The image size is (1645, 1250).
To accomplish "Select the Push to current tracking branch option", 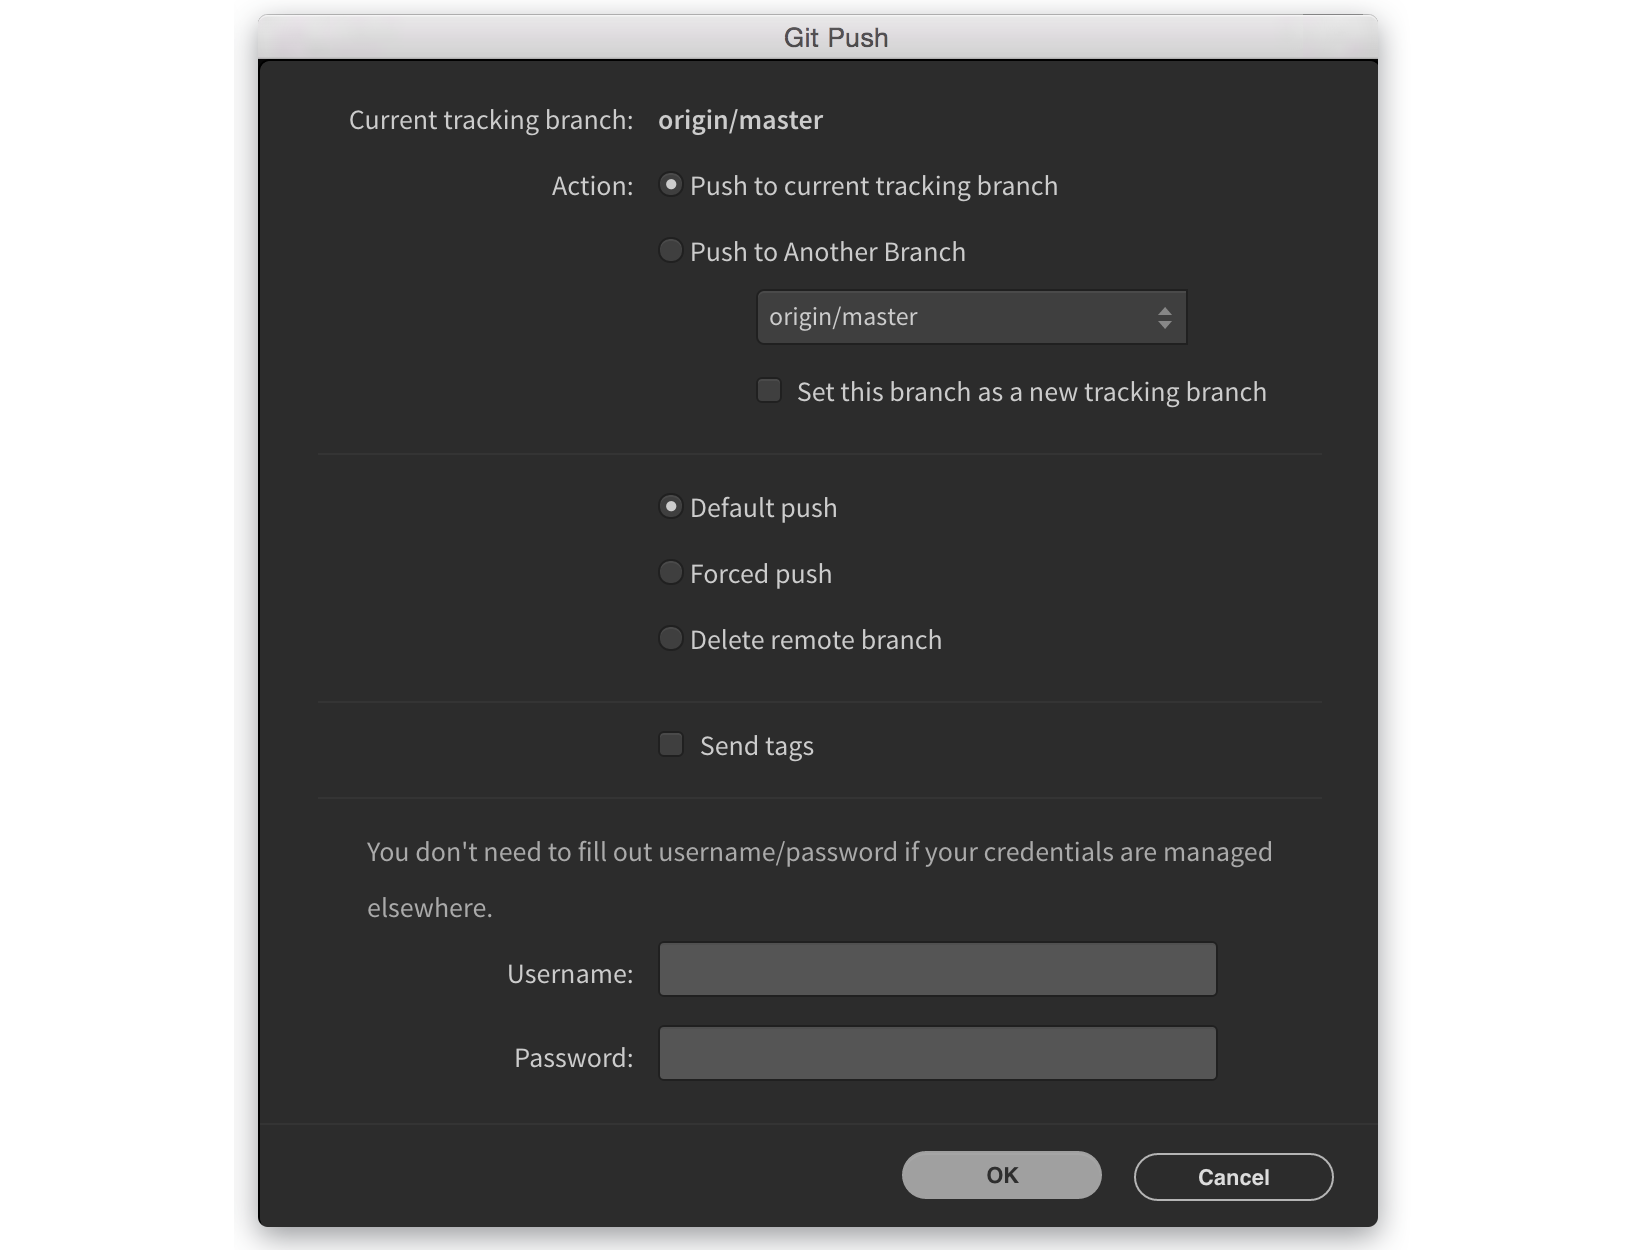I will pos(671,185).
